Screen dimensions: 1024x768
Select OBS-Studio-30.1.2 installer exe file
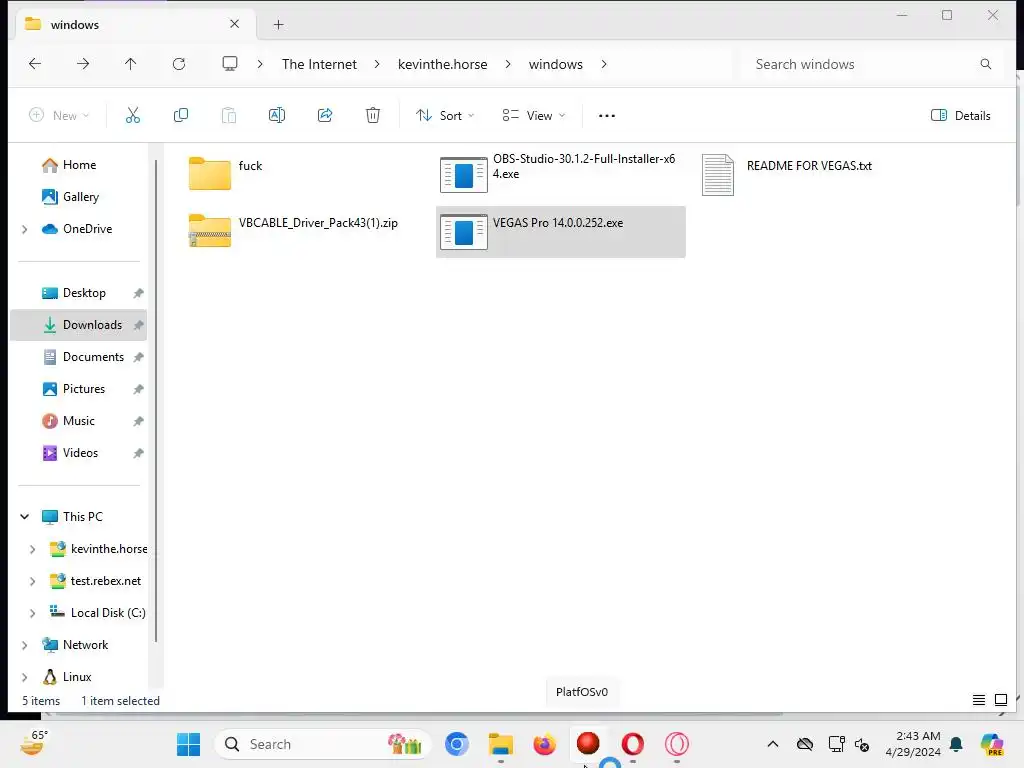pyautogui.click(x=560, y=174)
